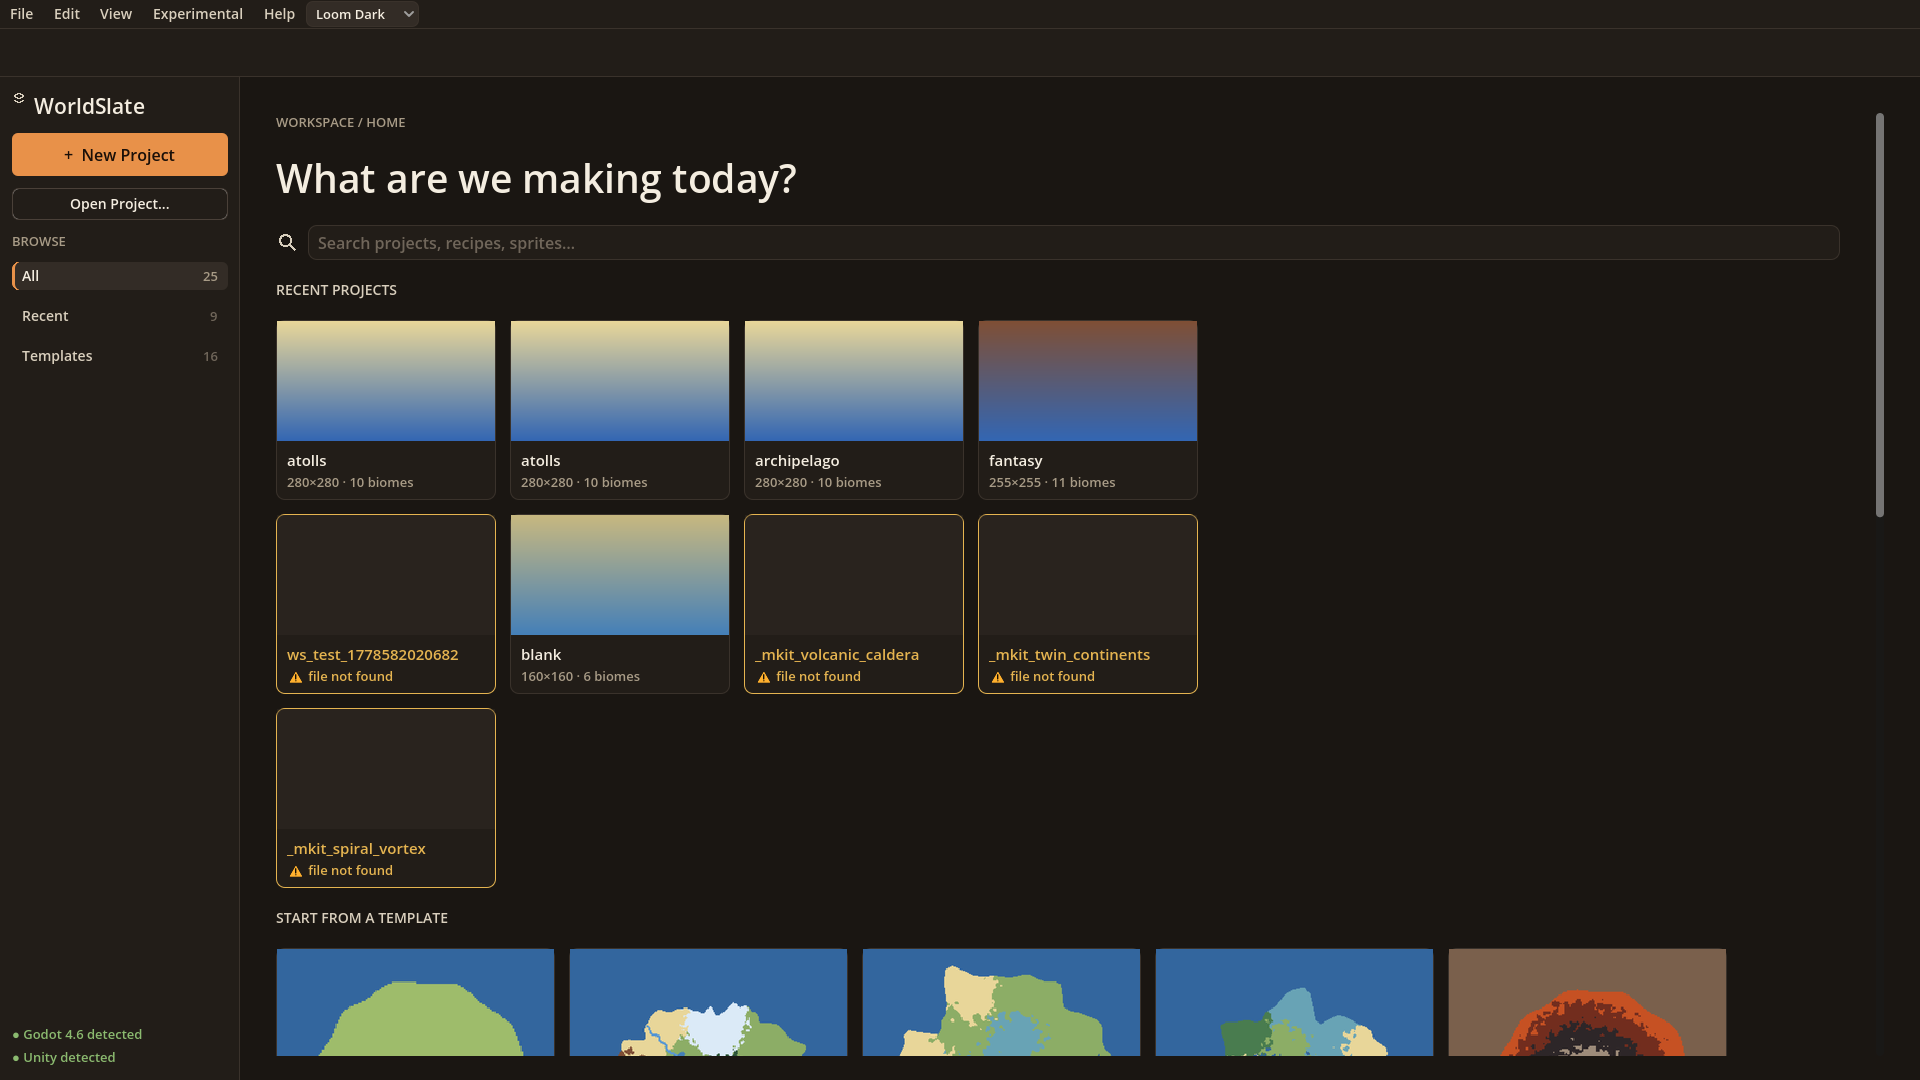The width and height of the screenshot is (1920, 1080).
Task: Open the _mkit_spiral_vortex project card
Action: (386, 798)
